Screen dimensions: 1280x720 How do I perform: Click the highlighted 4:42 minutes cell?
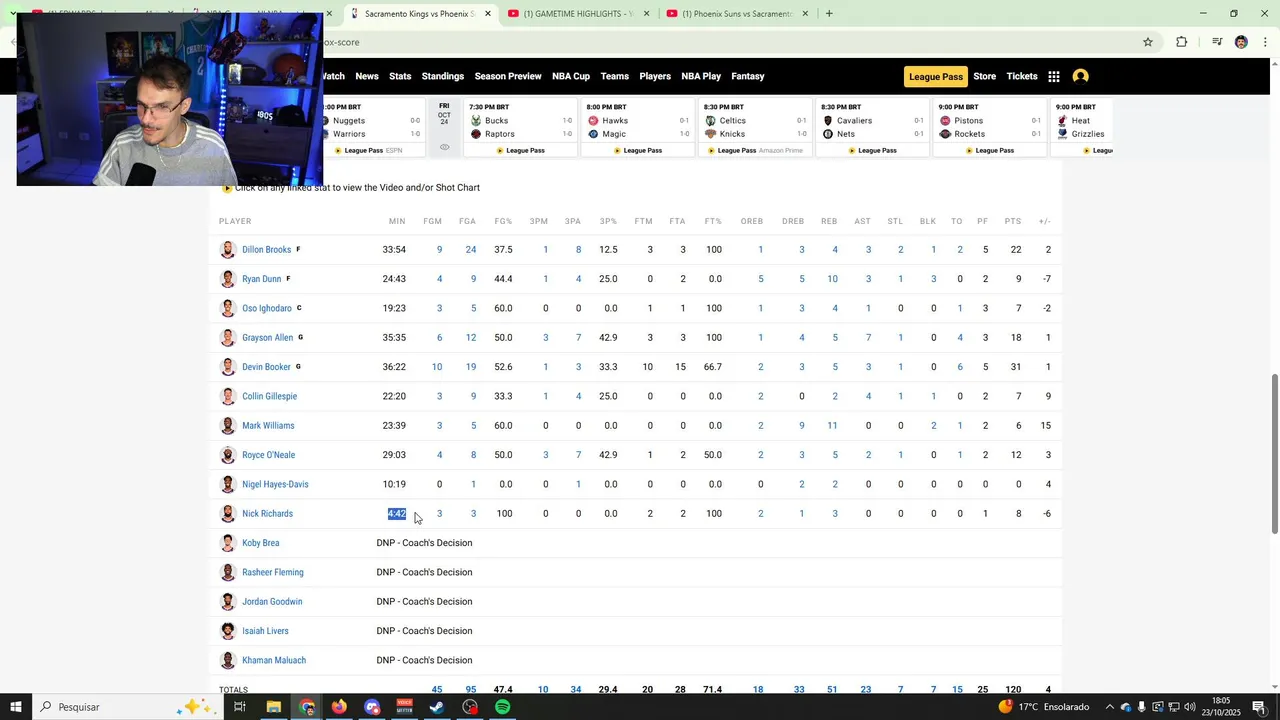(x=397, y=514)
